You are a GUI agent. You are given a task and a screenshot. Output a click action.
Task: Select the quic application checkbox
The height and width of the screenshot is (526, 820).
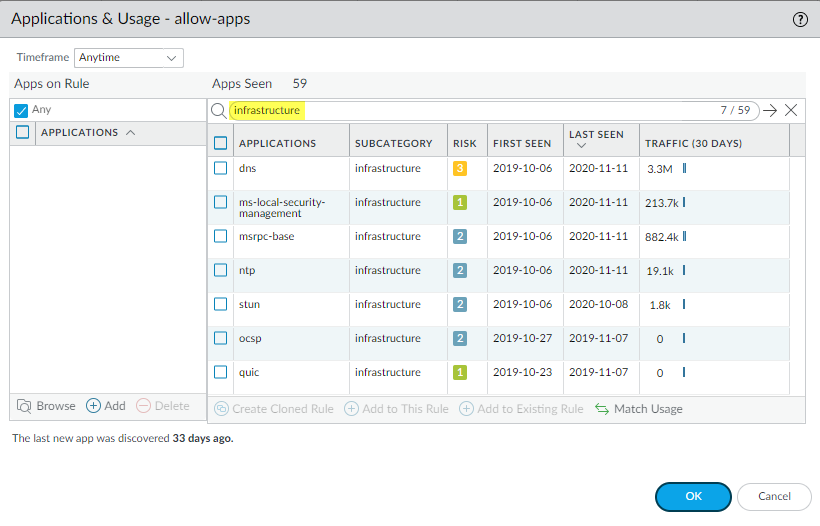pos(221,372)
